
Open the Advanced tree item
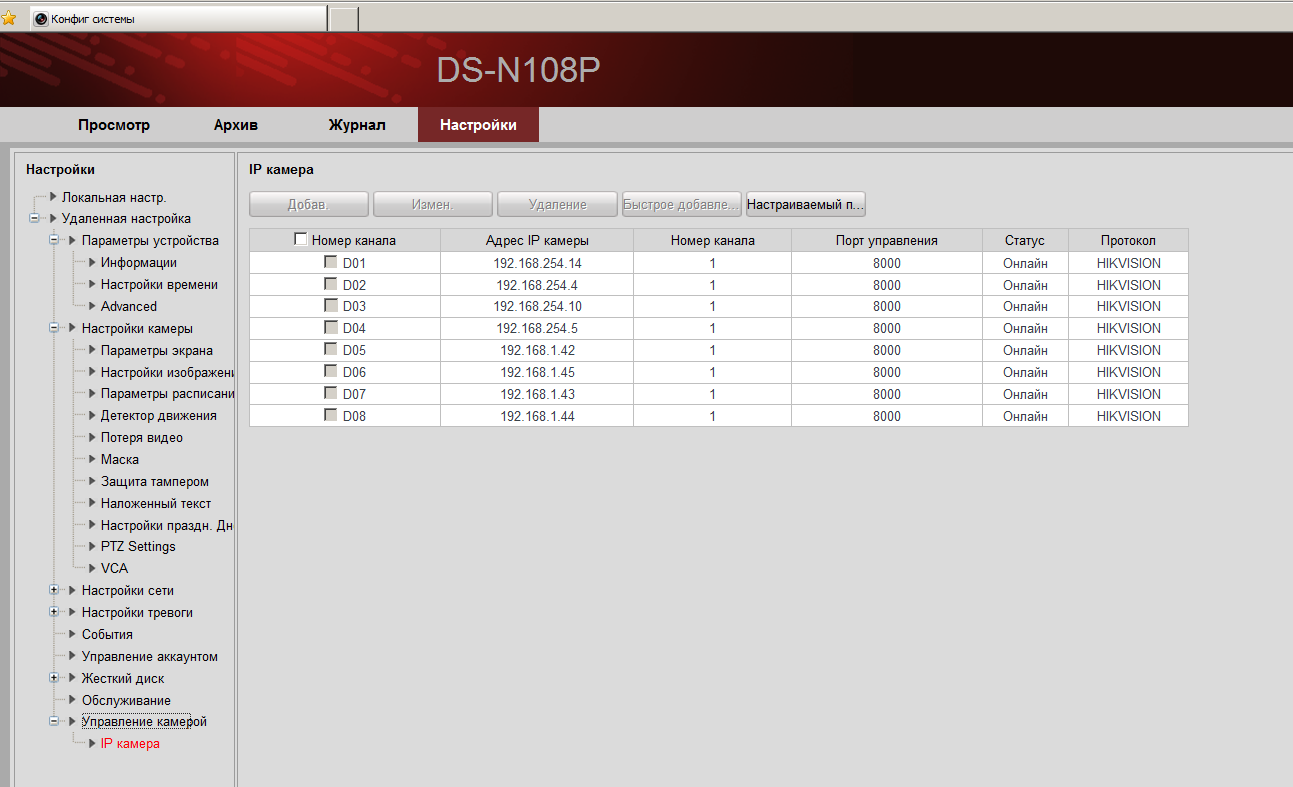pos(129,307)
